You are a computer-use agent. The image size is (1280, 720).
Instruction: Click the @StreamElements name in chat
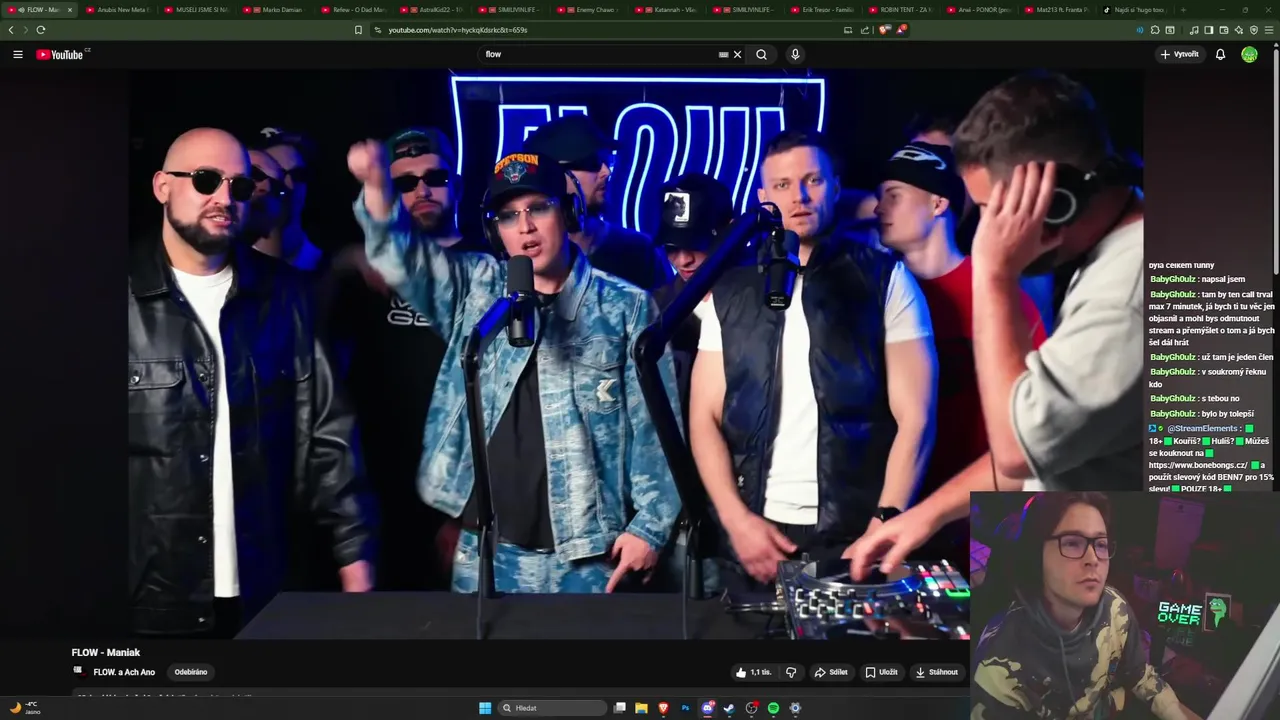(x=1202, y=428)
